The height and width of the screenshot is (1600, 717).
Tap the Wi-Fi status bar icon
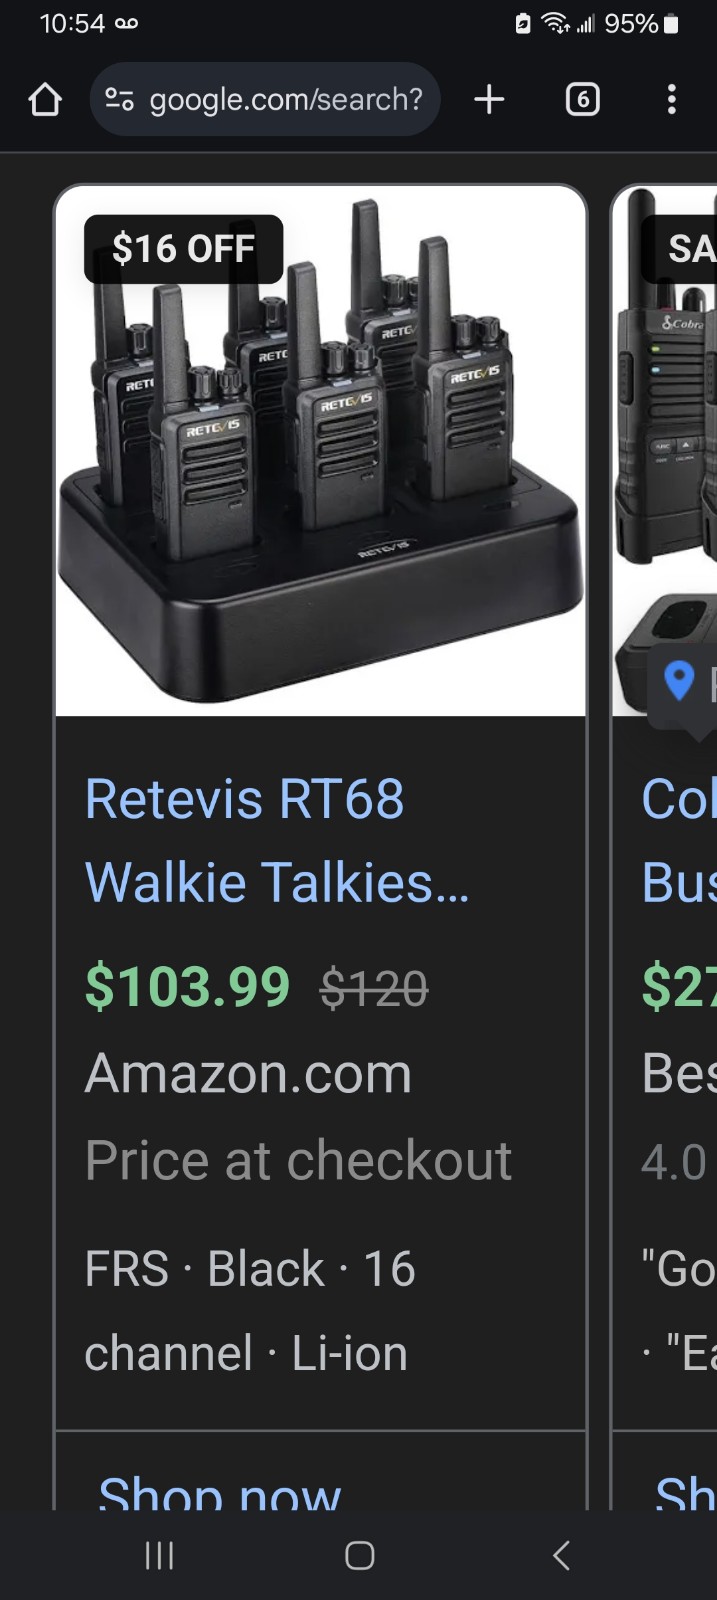click(x=555, y=23)
